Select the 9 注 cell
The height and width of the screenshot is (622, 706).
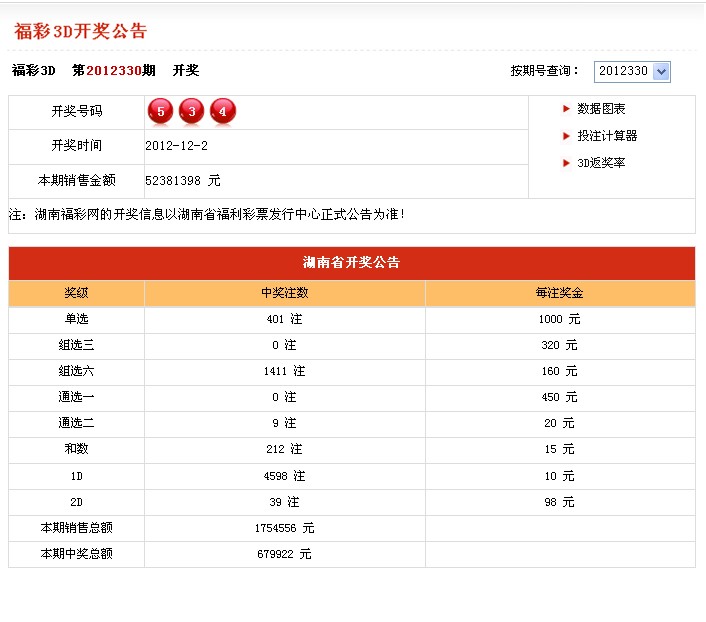[x=284, y=423]
